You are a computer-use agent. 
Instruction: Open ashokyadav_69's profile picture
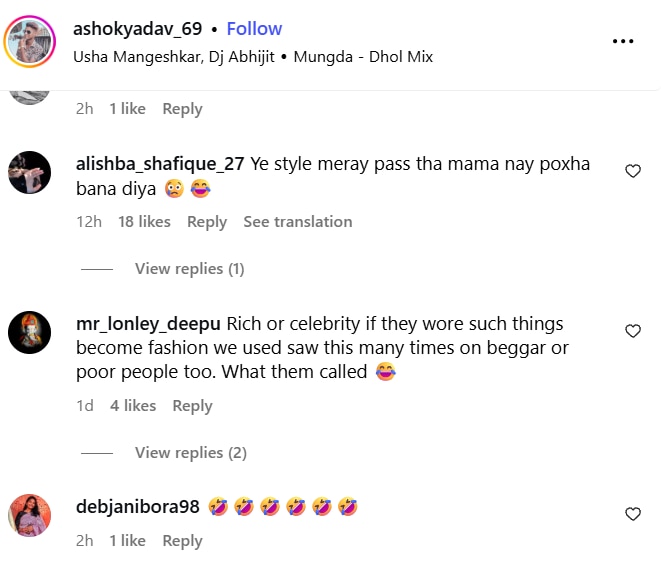[29, 42]
